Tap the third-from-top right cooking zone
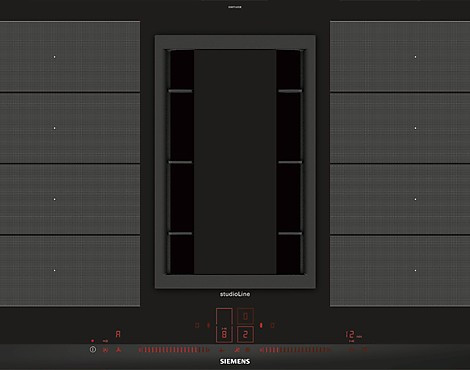The height and width of the screenshot is (370, 470). click(x=400, y=199)
